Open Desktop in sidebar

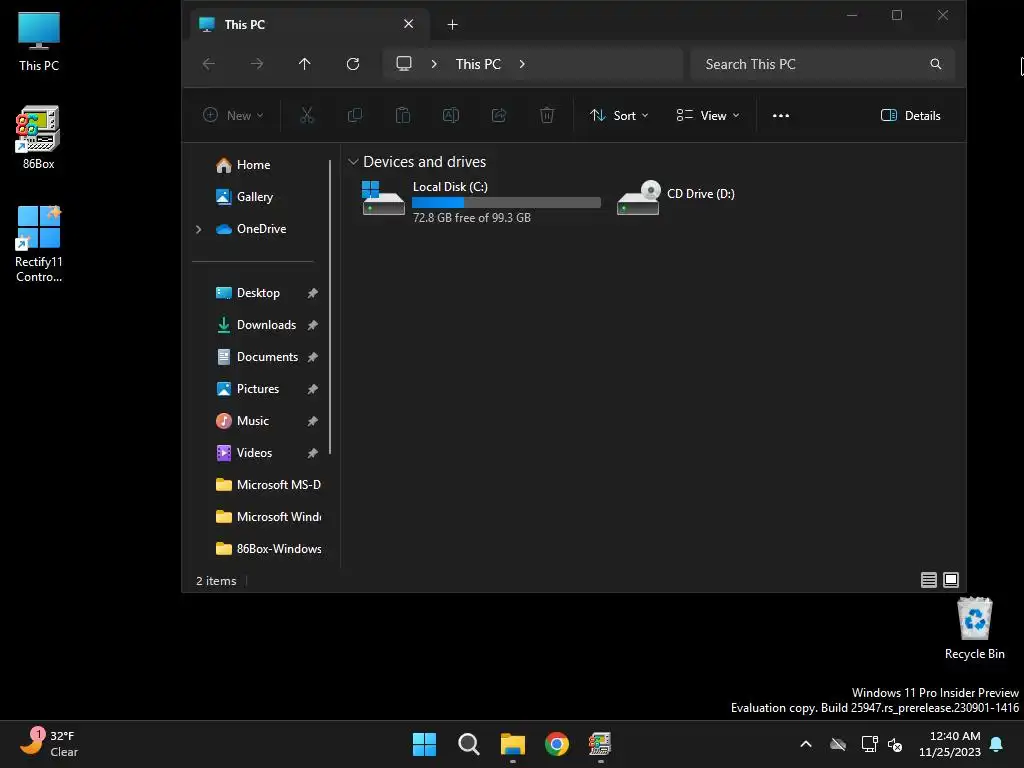tap(259, 293)
